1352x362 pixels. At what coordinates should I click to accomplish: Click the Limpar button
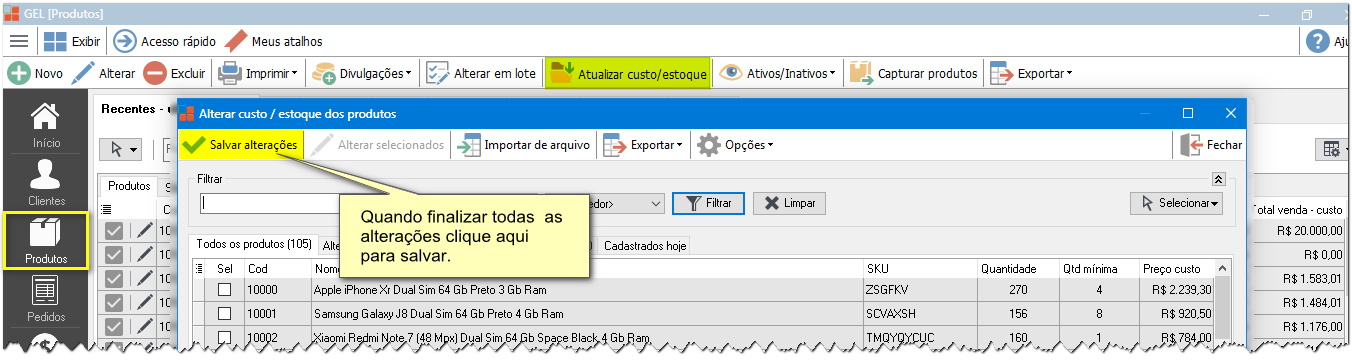click(789, 203)
